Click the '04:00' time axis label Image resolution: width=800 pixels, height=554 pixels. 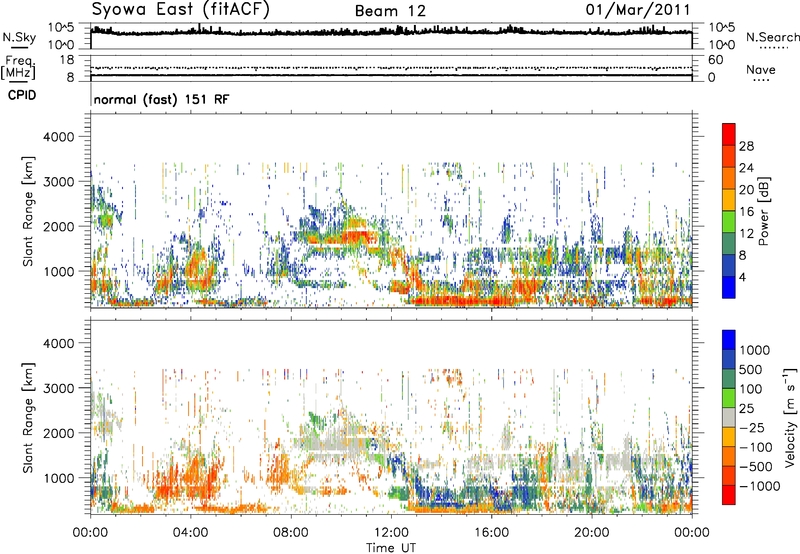click(190, 533)
